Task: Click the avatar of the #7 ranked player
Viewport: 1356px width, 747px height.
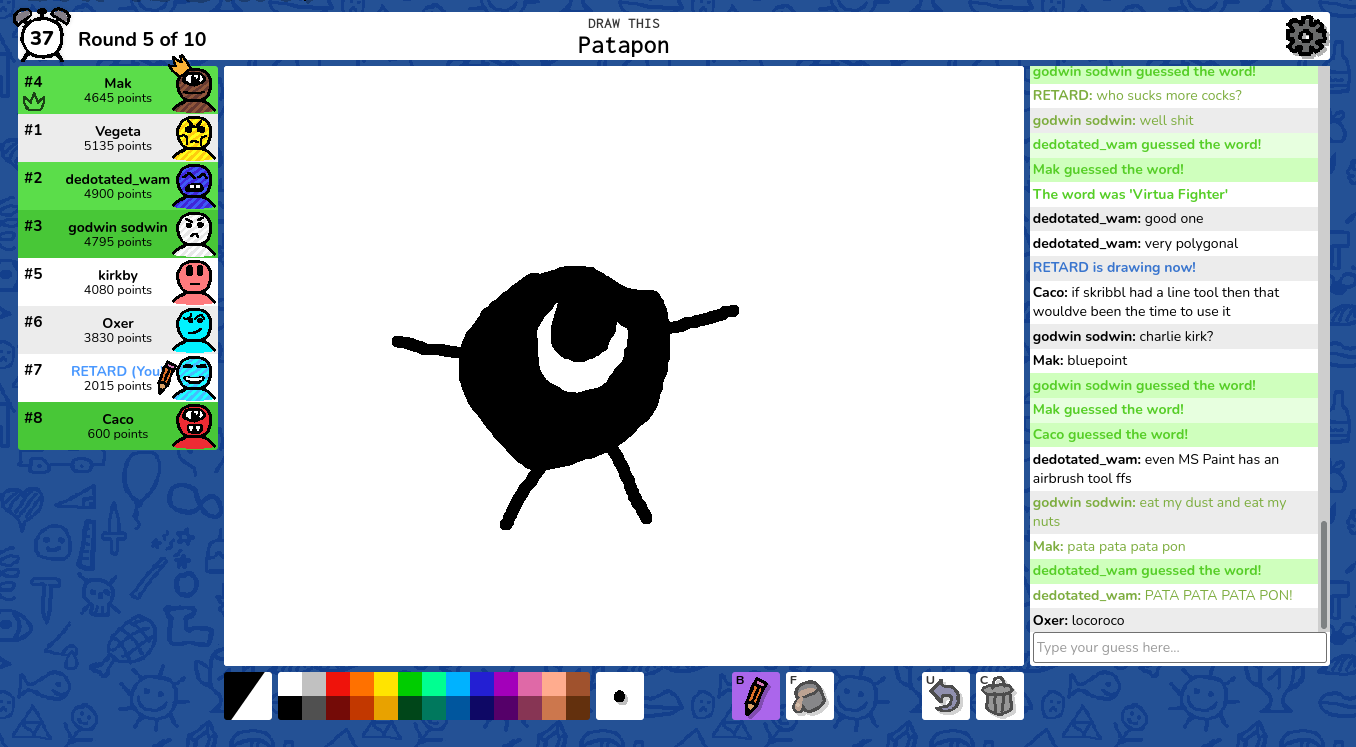Action: (194, 378)
